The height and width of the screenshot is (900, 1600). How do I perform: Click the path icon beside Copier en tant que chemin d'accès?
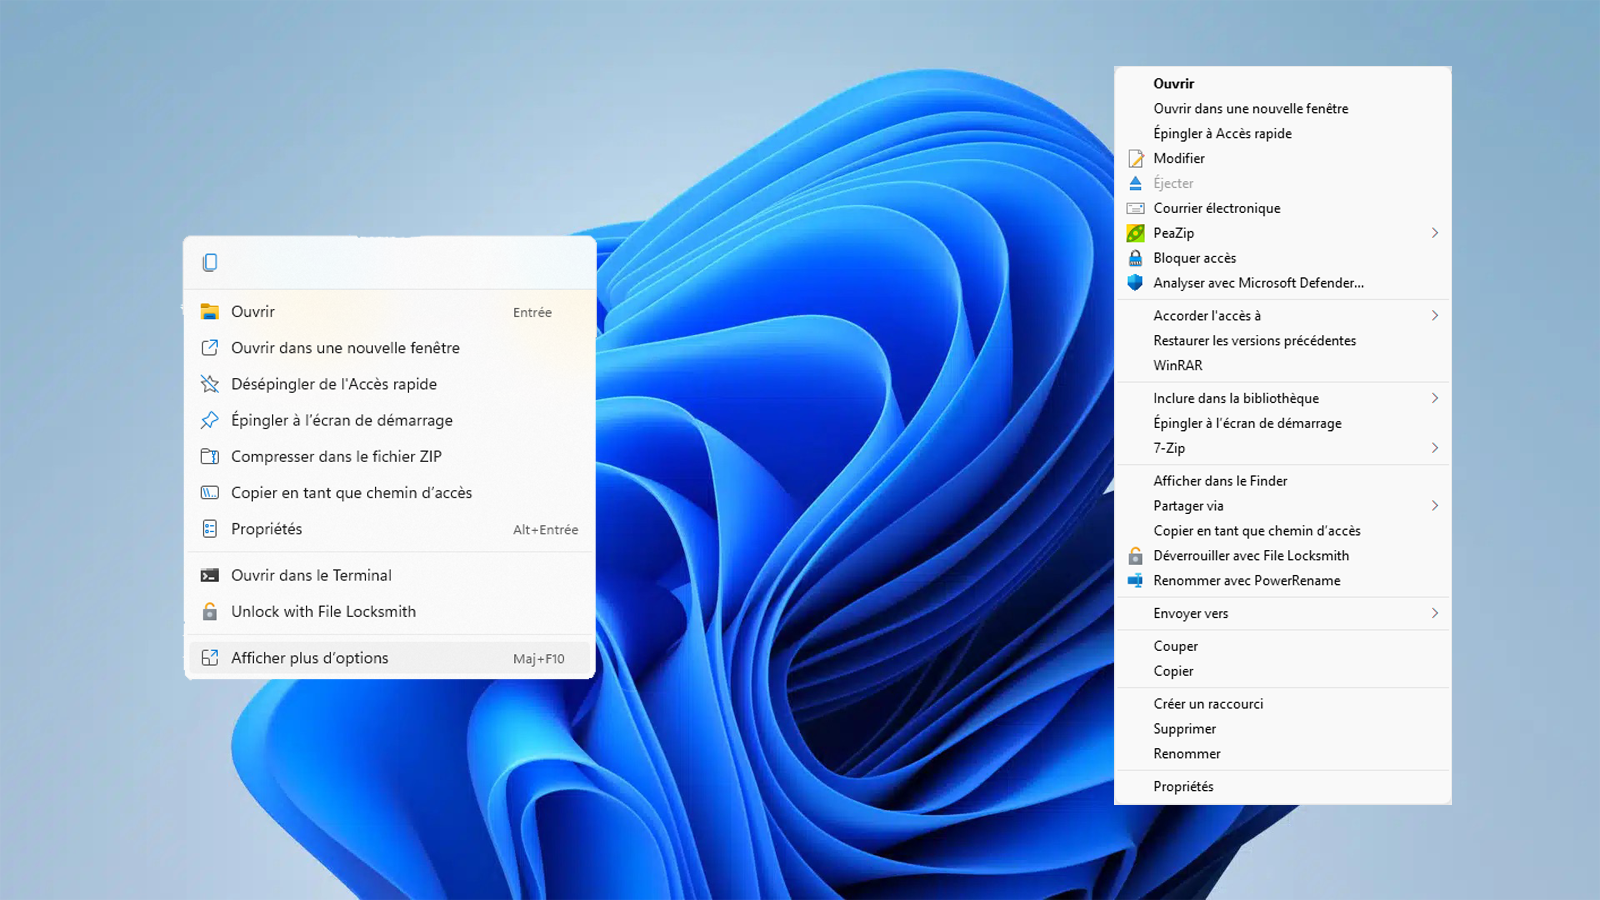[210, 493]
